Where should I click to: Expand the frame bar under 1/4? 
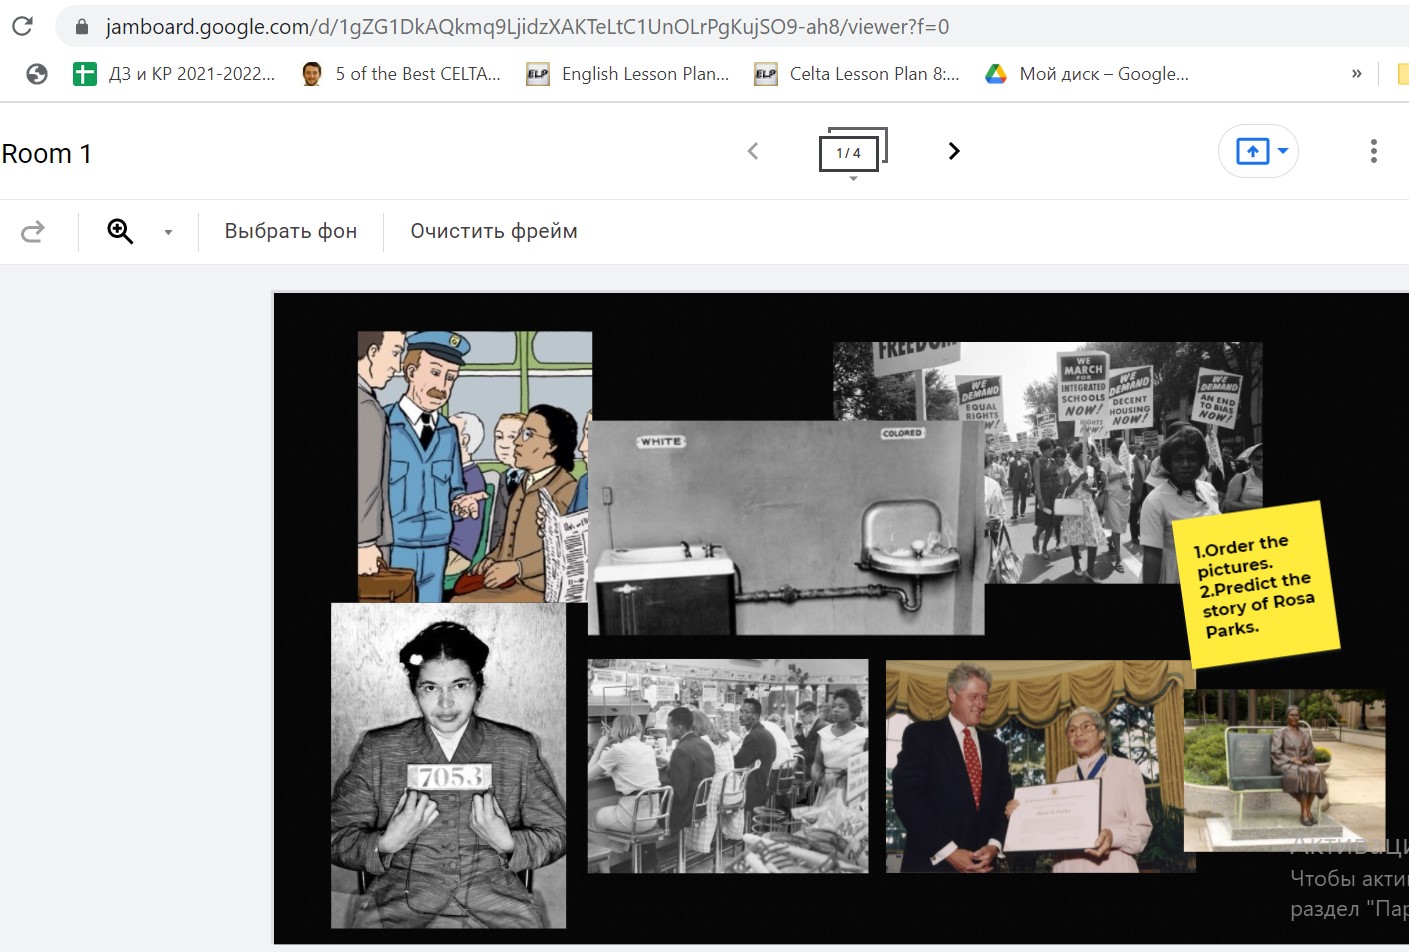click(x=853, y=179)
